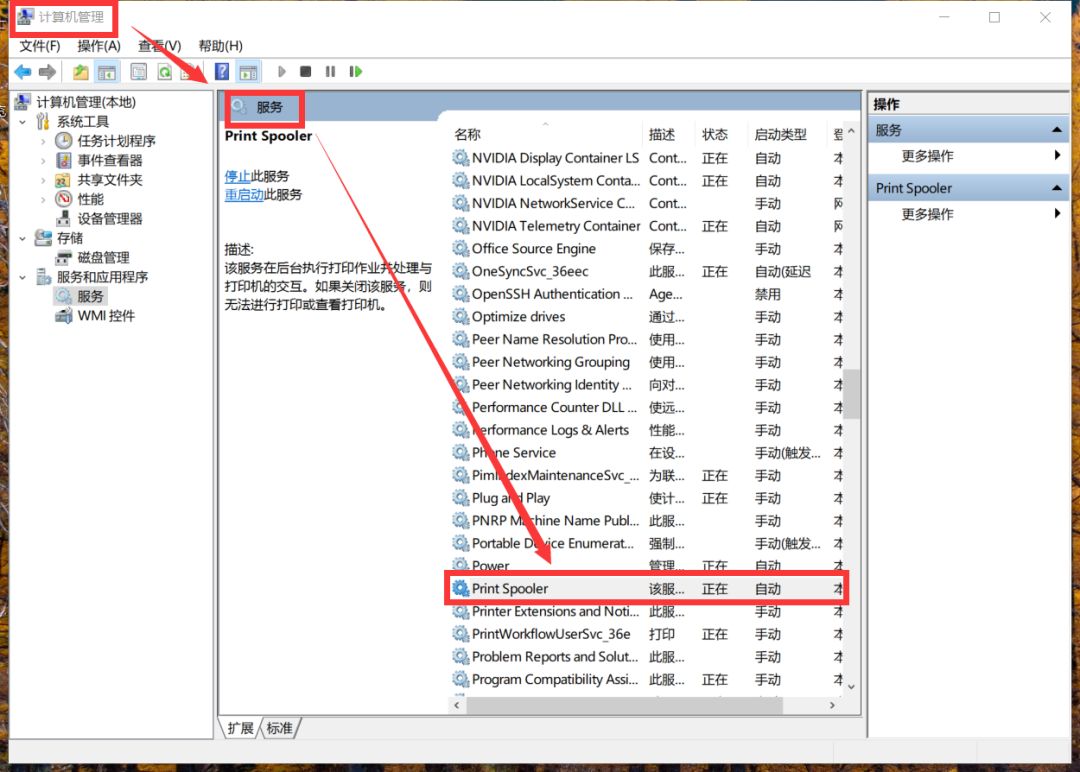Select Optimize drives service

[x=646, y=317]
